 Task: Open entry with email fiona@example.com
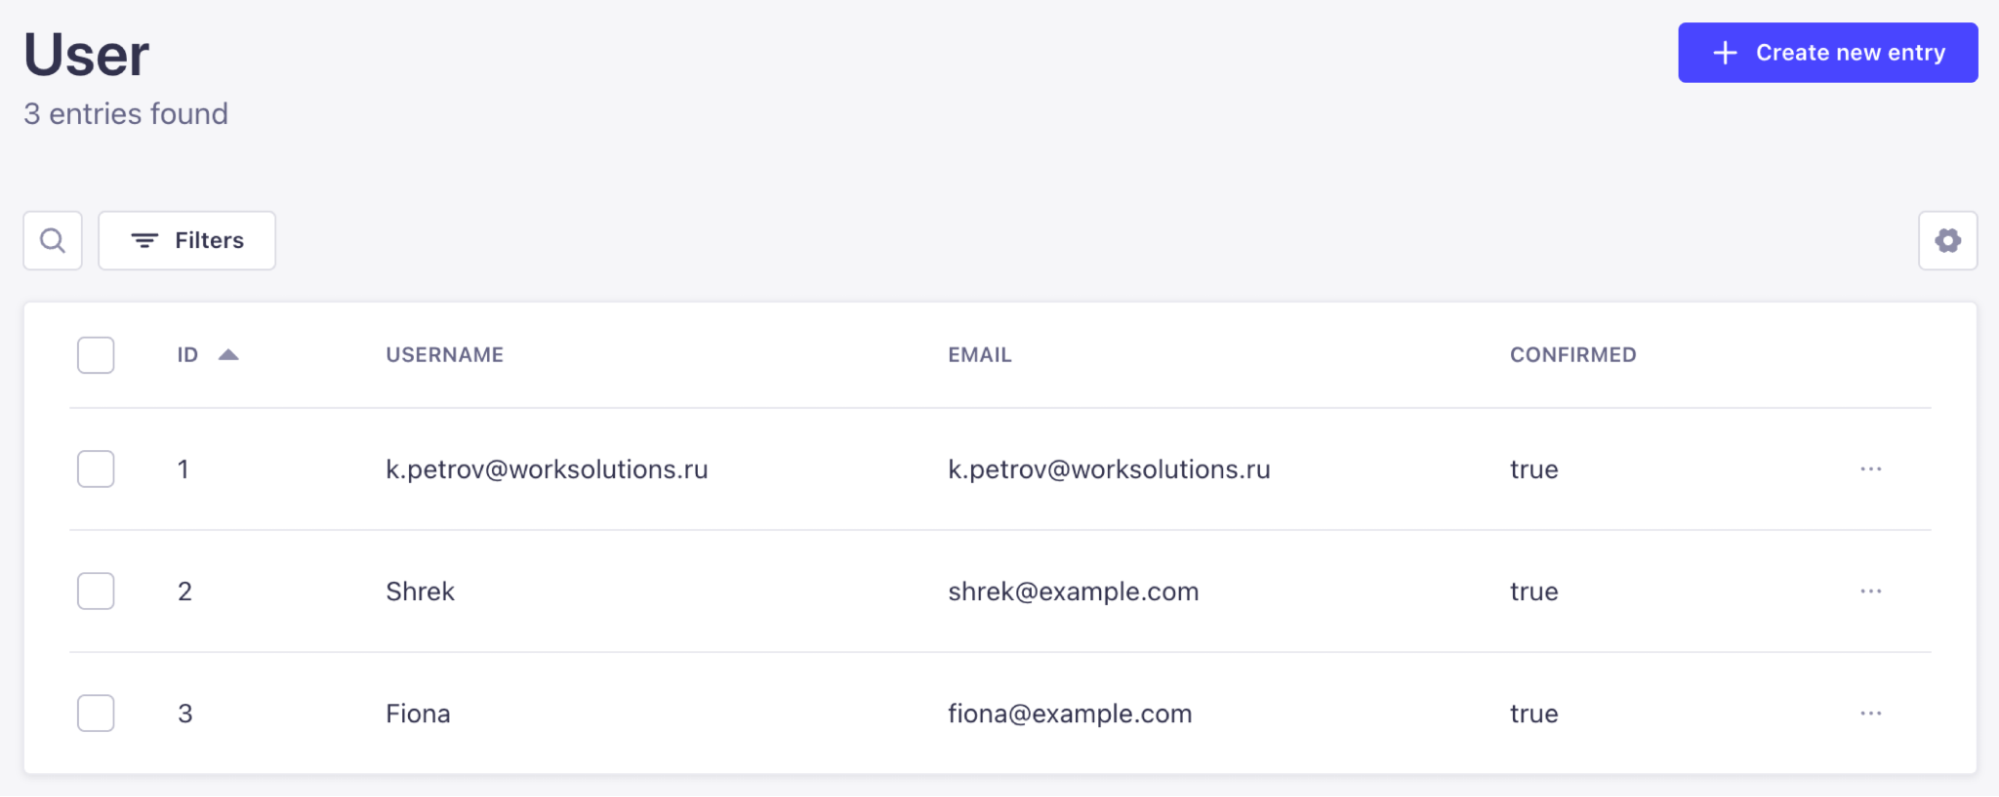[1069, 713]
